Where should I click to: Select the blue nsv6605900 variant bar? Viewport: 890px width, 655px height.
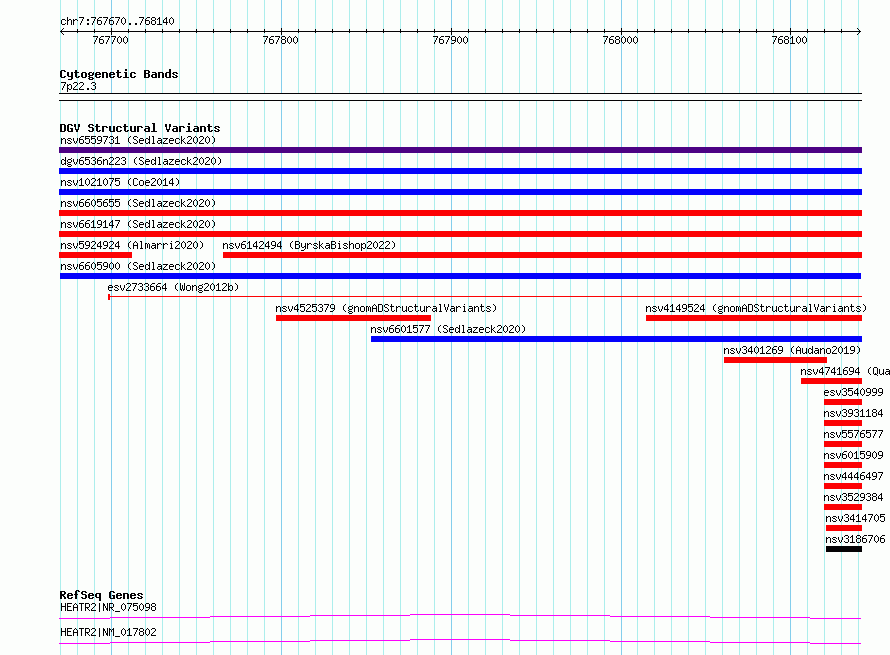pyautogui.click(x=460, y=276)
